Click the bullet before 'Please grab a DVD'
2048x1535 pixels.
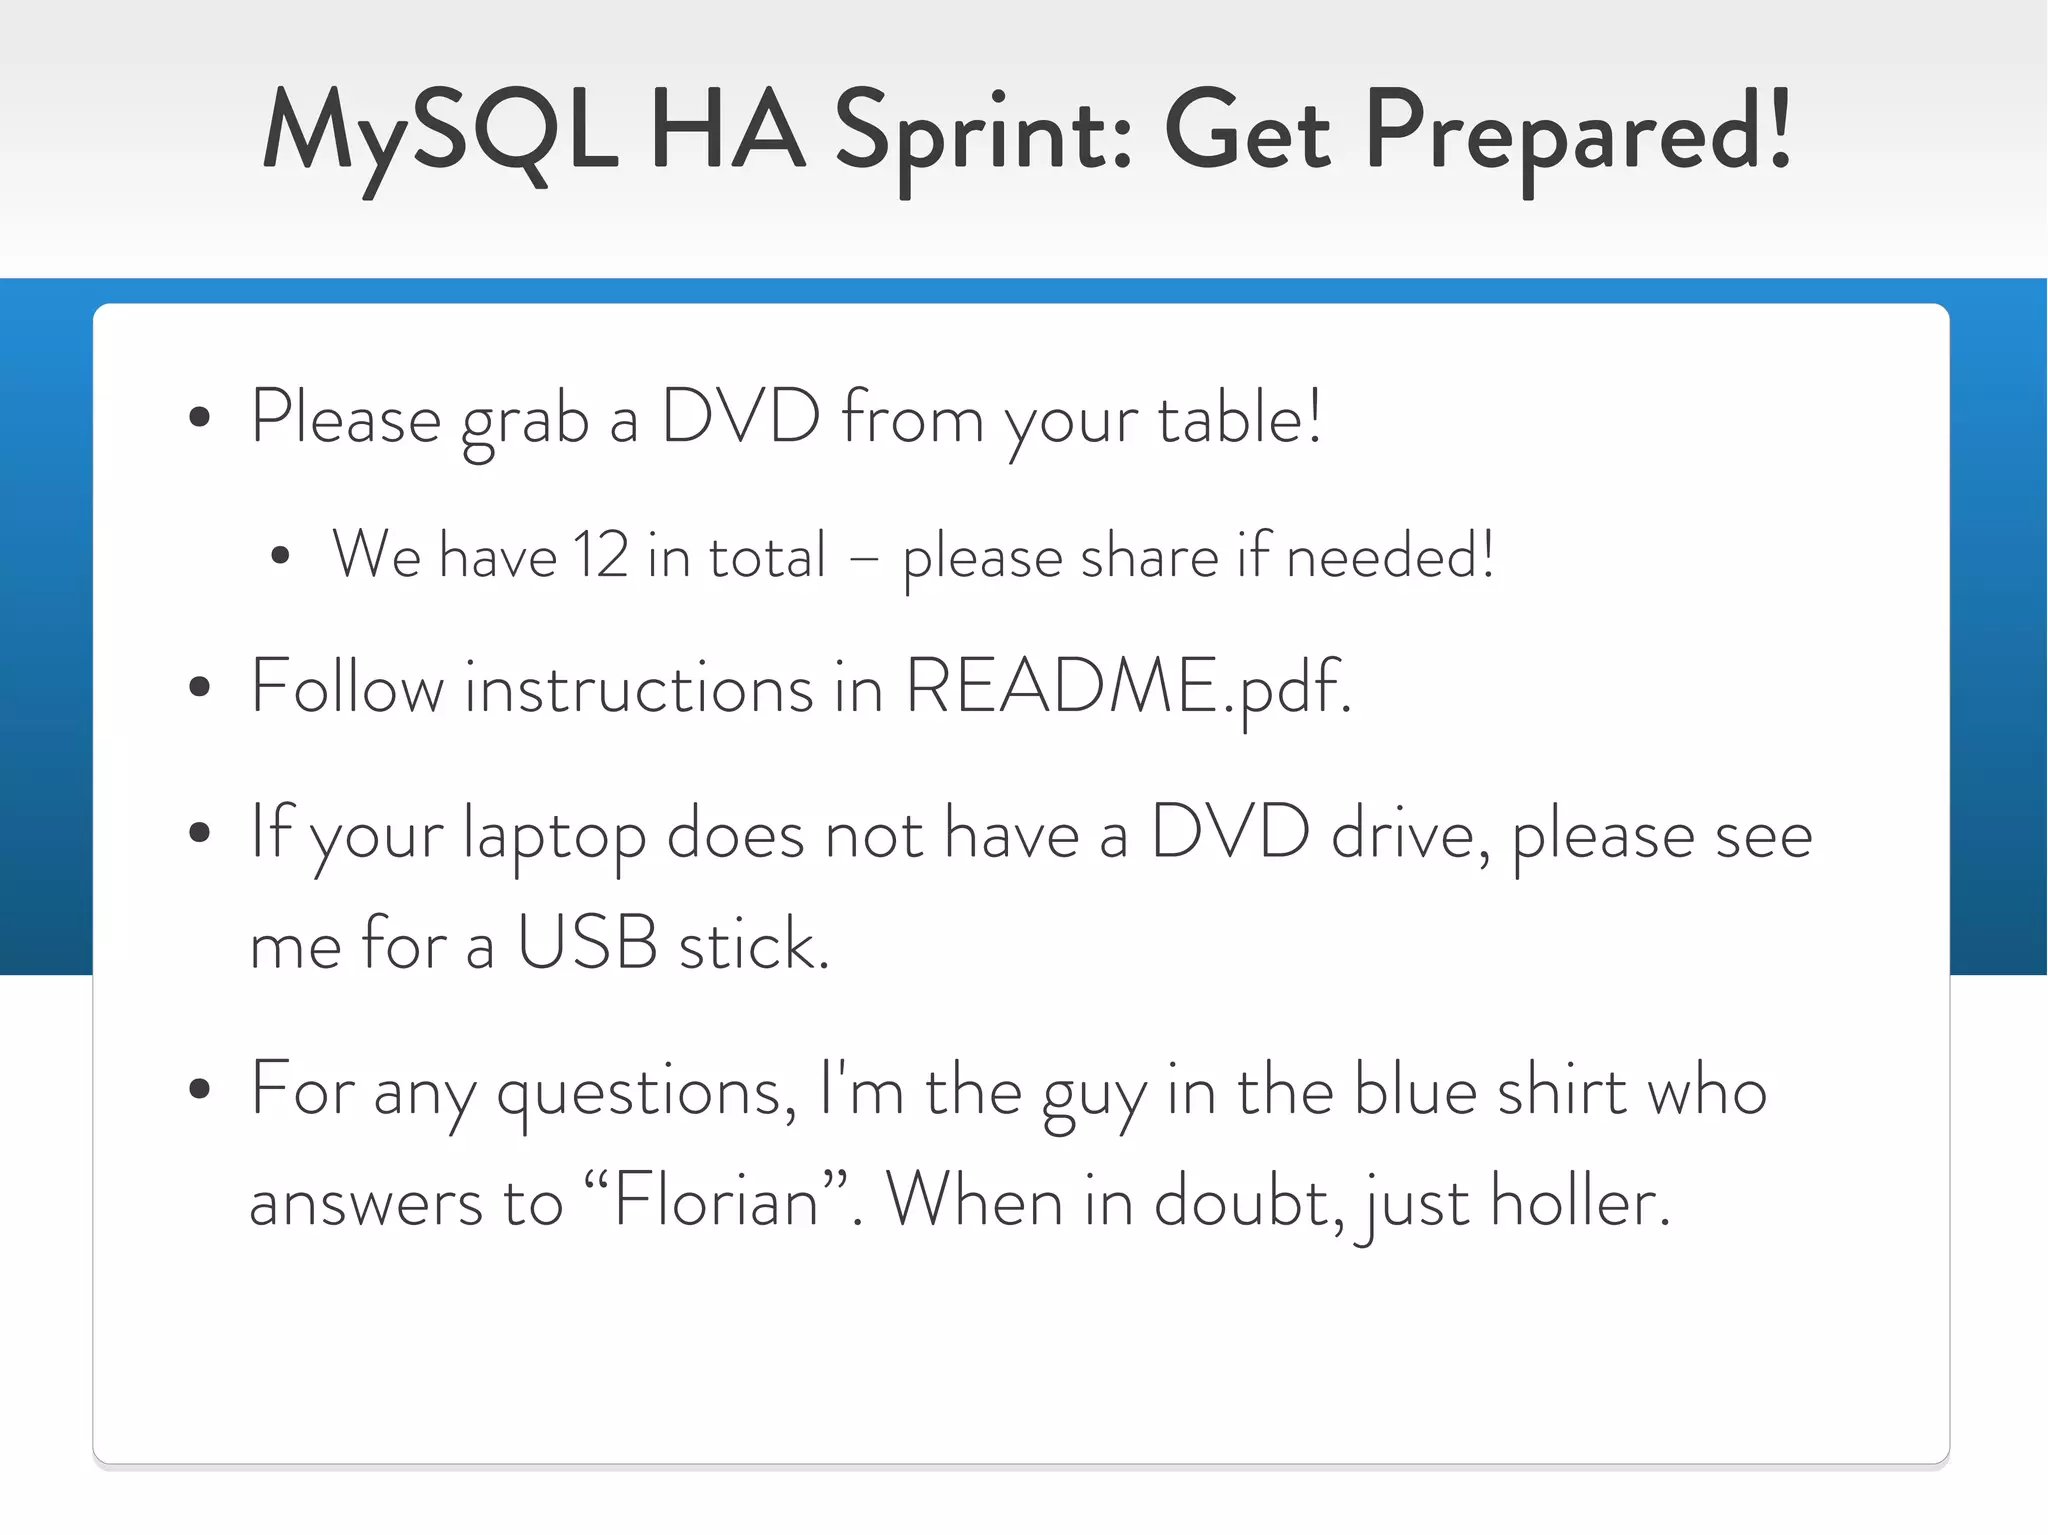200,418
